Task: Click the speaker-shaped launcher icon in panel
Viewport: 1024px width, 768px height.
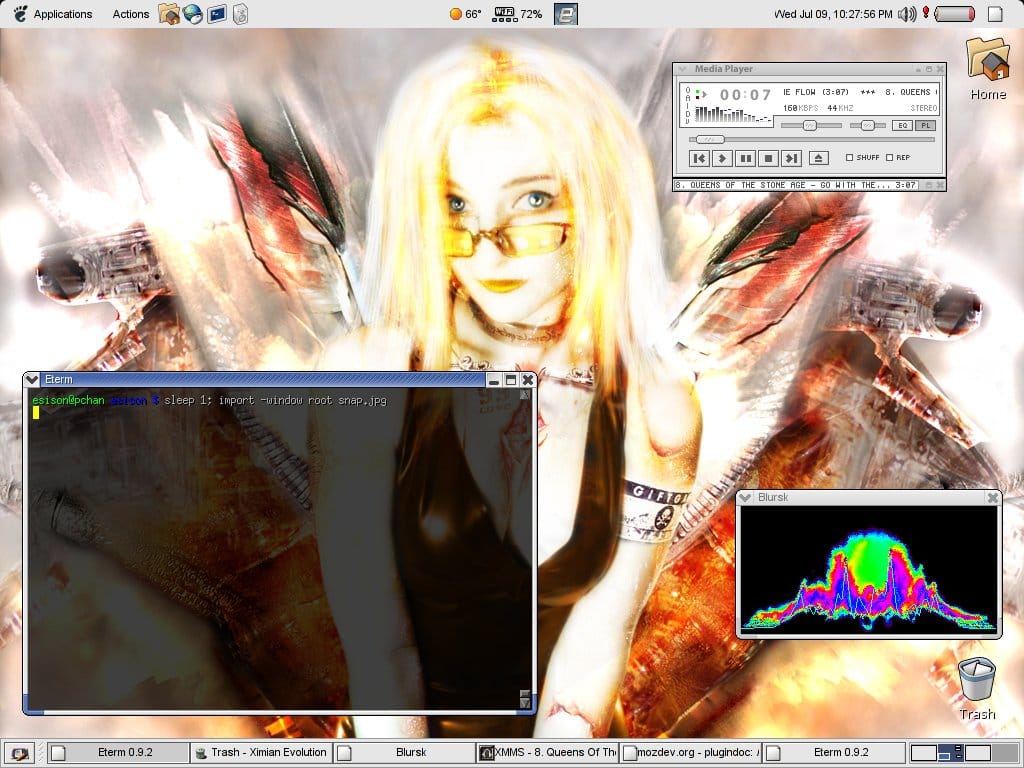Action: coord(240,14)
